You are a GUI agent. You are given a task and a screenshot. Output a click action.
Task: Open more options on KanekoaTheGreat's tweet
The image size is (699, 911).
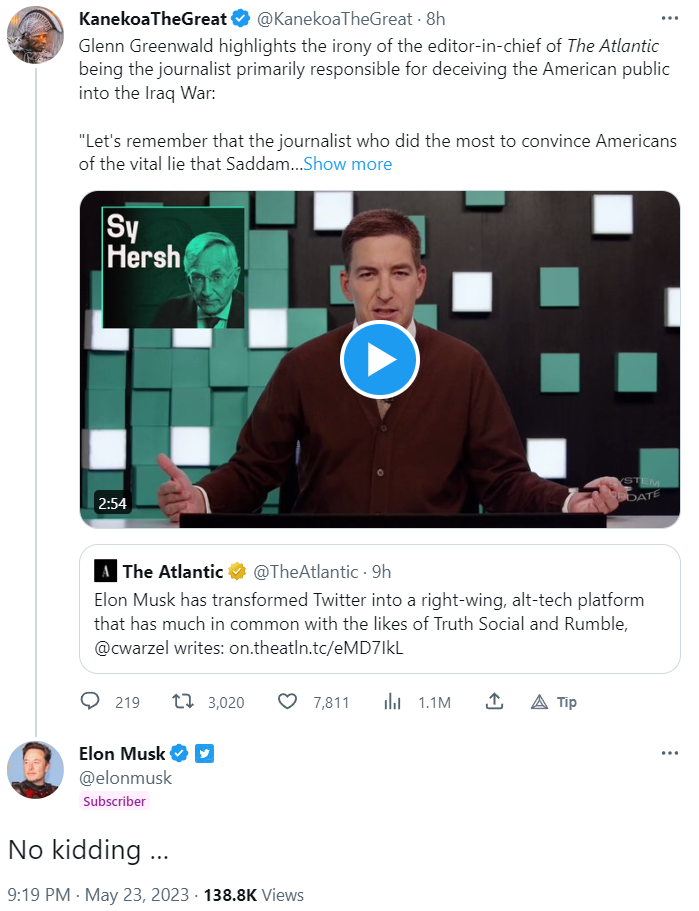[x=669, y=18]
